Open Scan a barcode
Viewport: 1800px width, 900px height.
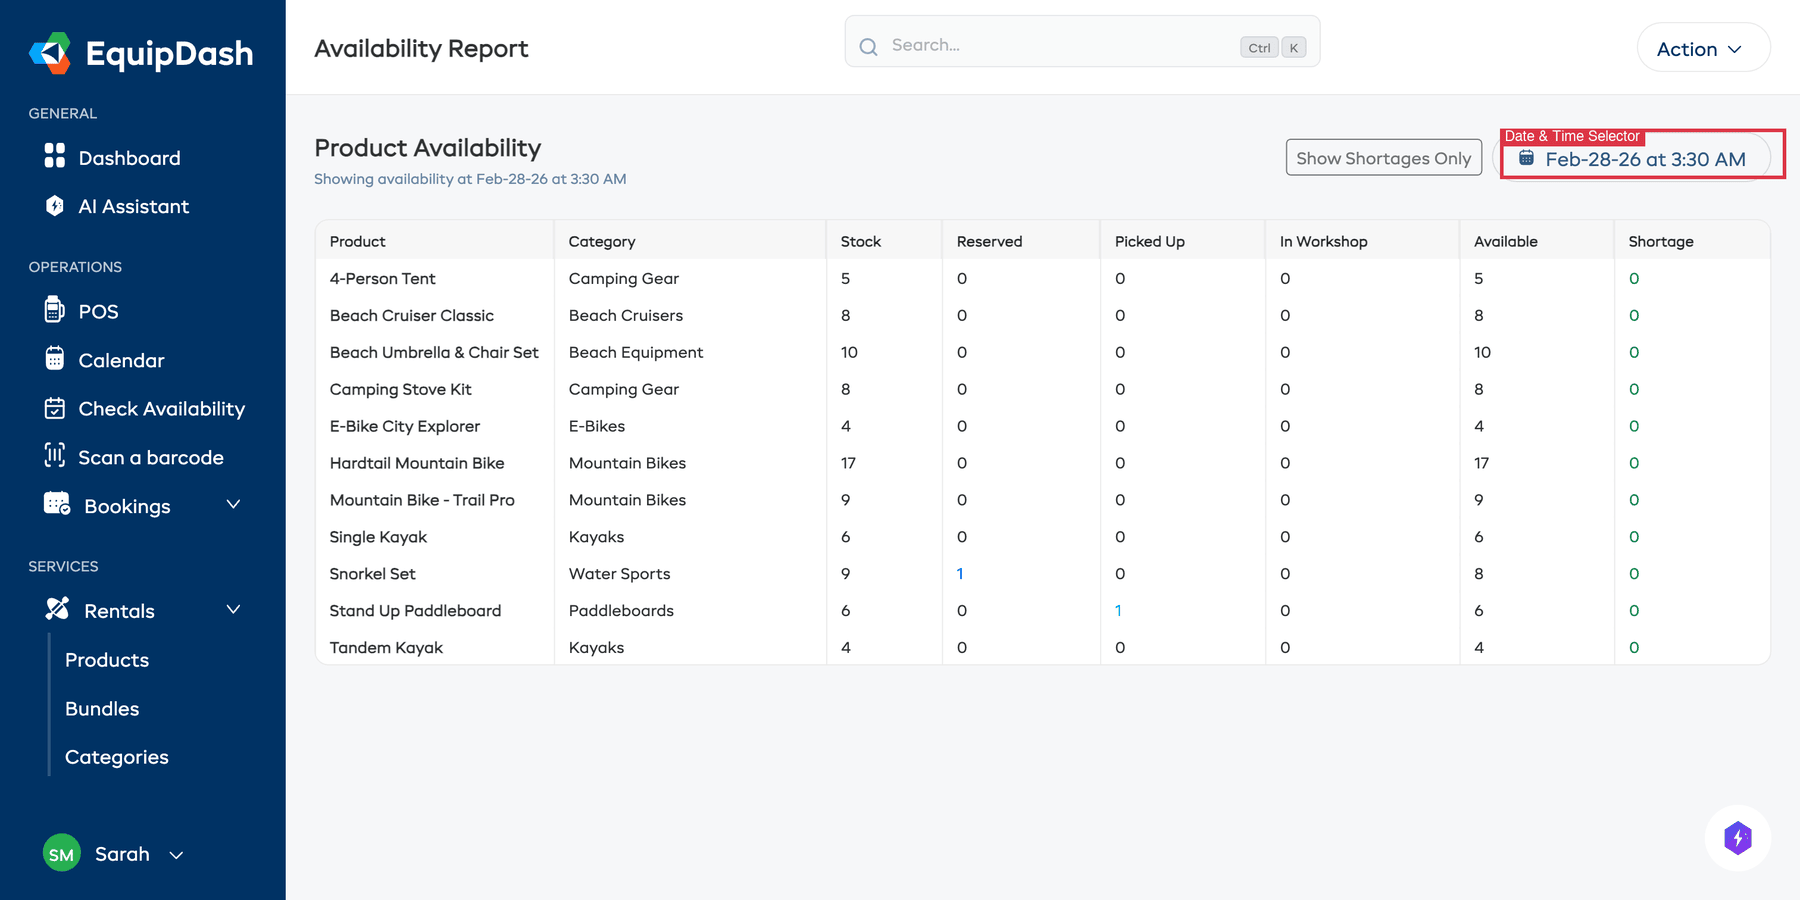click(151, 457)
